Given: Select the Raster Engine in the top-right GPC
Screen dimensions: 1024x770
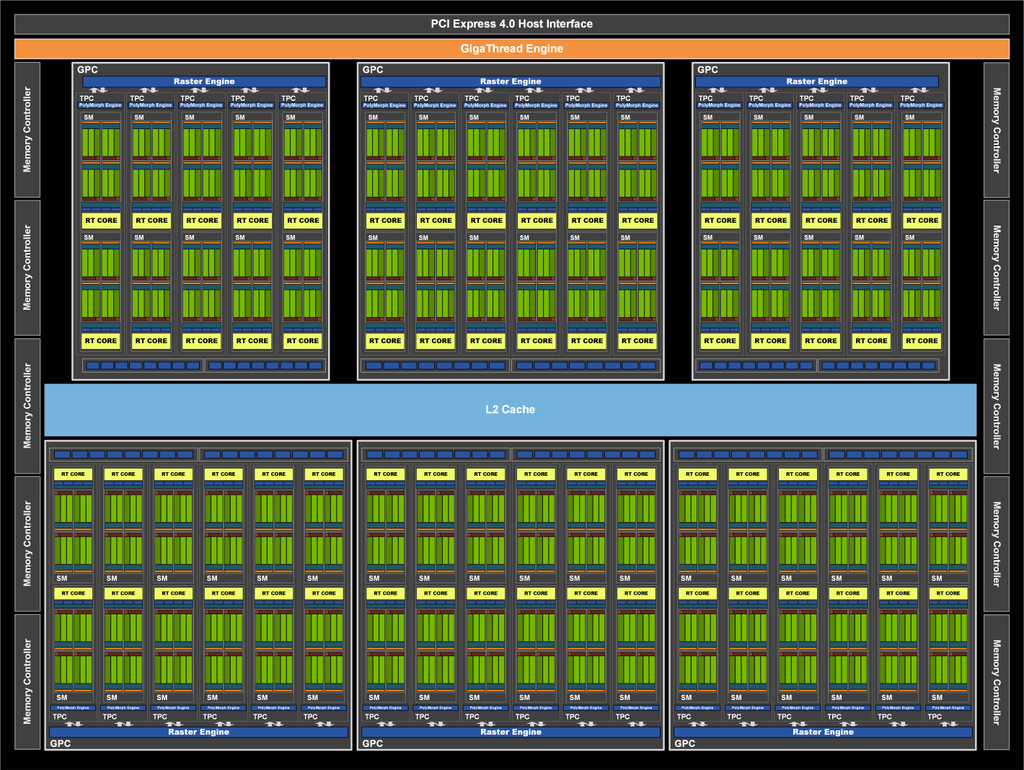Looking at the screenshot, I should pyautogui.click(x=816, y=82).
